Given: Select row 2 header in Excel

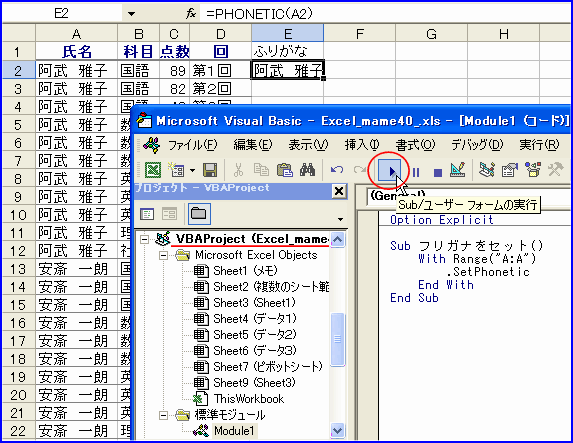Looking at the screenshot, I should [x=19, y=70].
